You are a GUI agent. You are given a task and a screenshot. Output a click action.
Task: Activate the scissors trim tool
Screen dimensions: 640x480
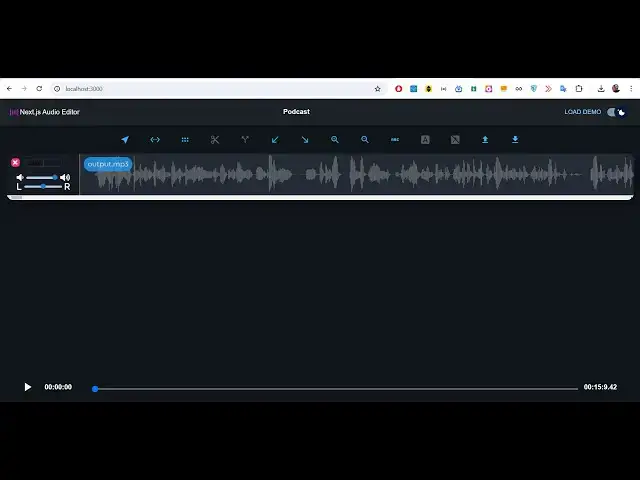pyautogui.click(x=215, y=140)
